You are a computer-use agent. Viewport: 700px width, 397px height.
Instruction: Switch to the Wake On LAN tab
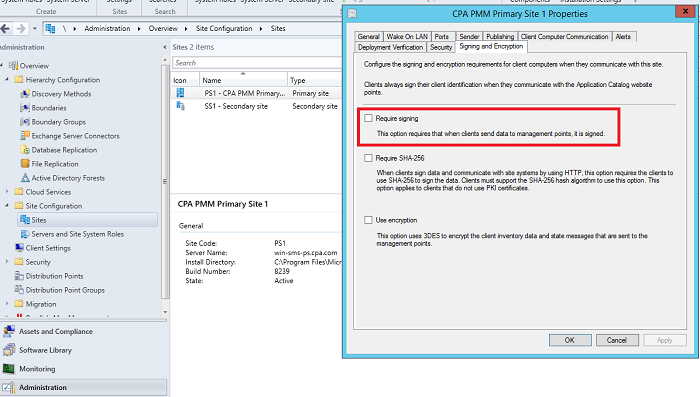(407, 37)
